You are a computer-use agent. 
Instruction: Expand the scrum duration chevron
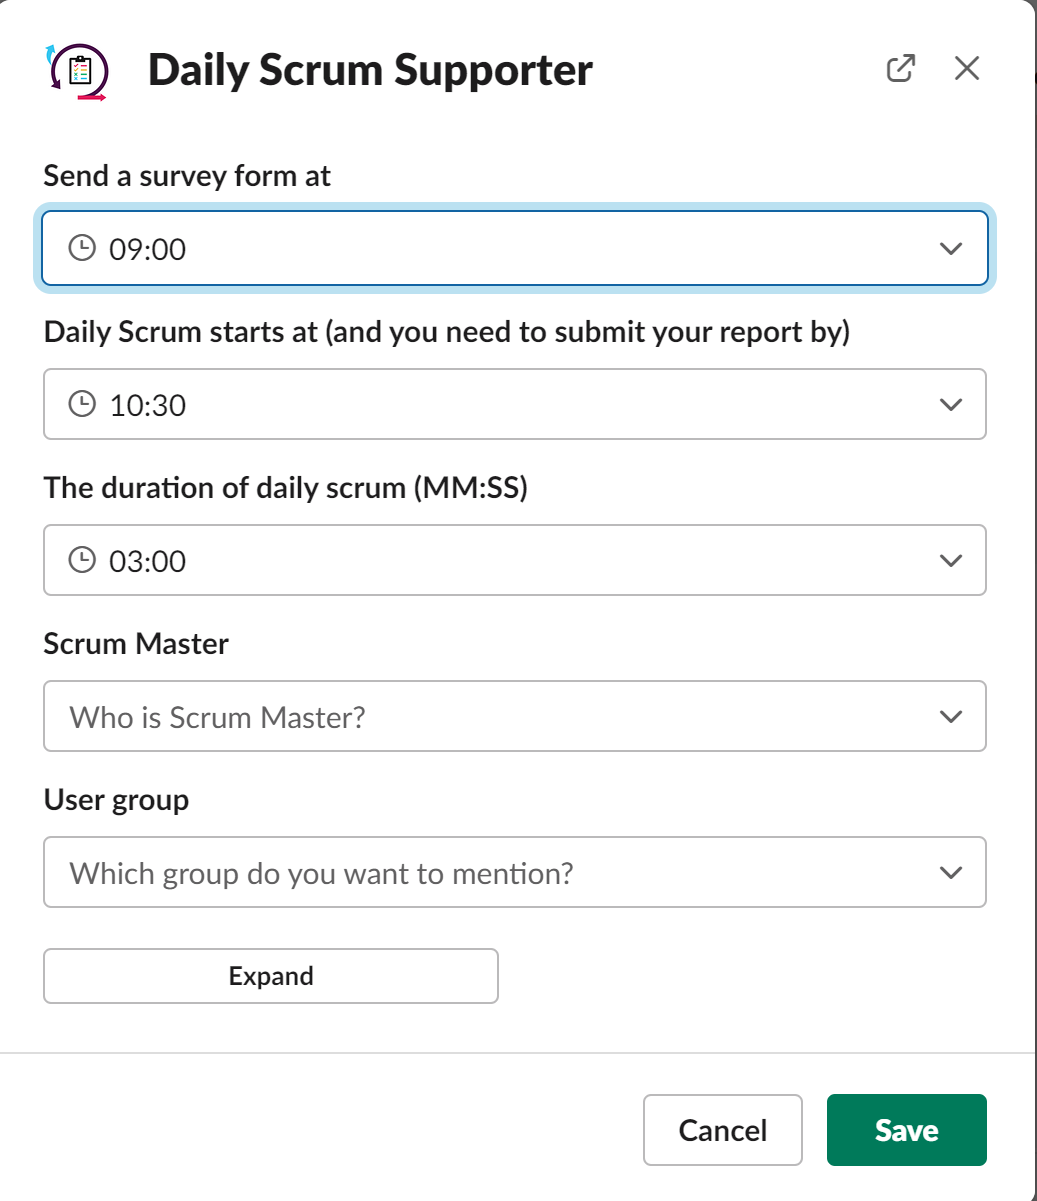[x=951, y=561]
